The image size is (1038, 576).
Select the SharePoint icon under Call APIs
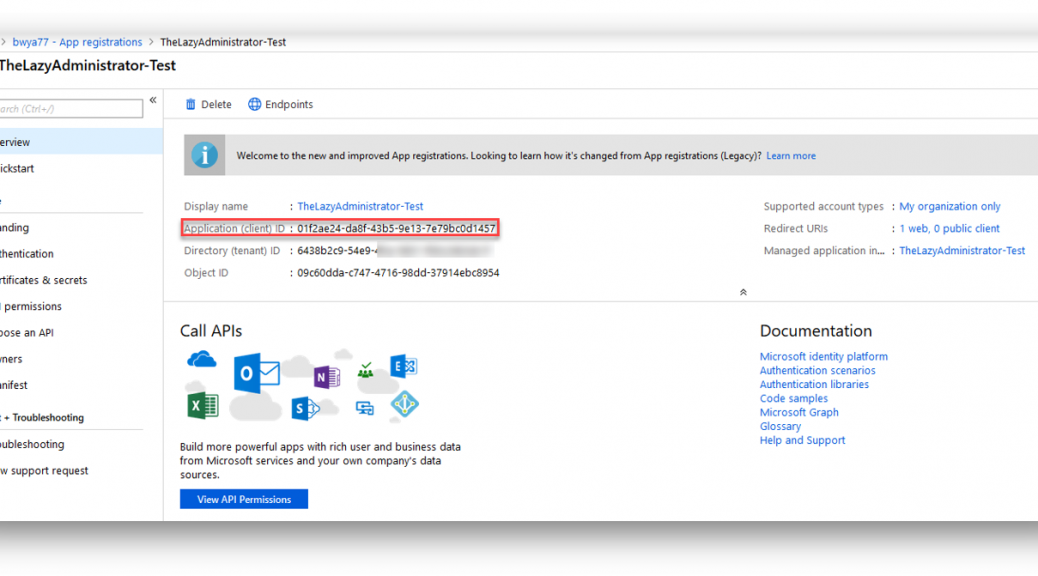(x=305, y=408)
